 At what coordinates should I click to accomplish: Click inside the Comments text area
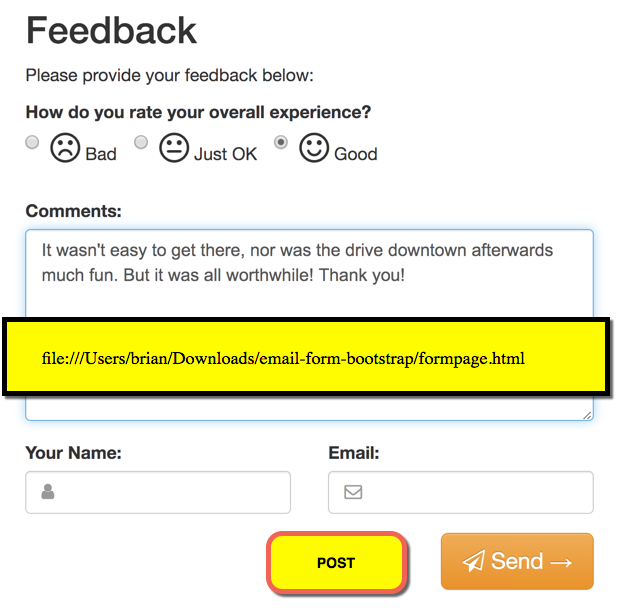tap(310, 275)
